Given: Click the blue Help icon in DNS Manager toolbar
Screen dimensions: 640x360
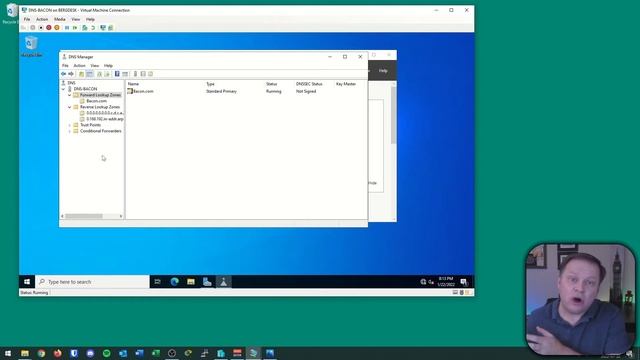Looking at the screenshot, I should click(x=117, y=74).
